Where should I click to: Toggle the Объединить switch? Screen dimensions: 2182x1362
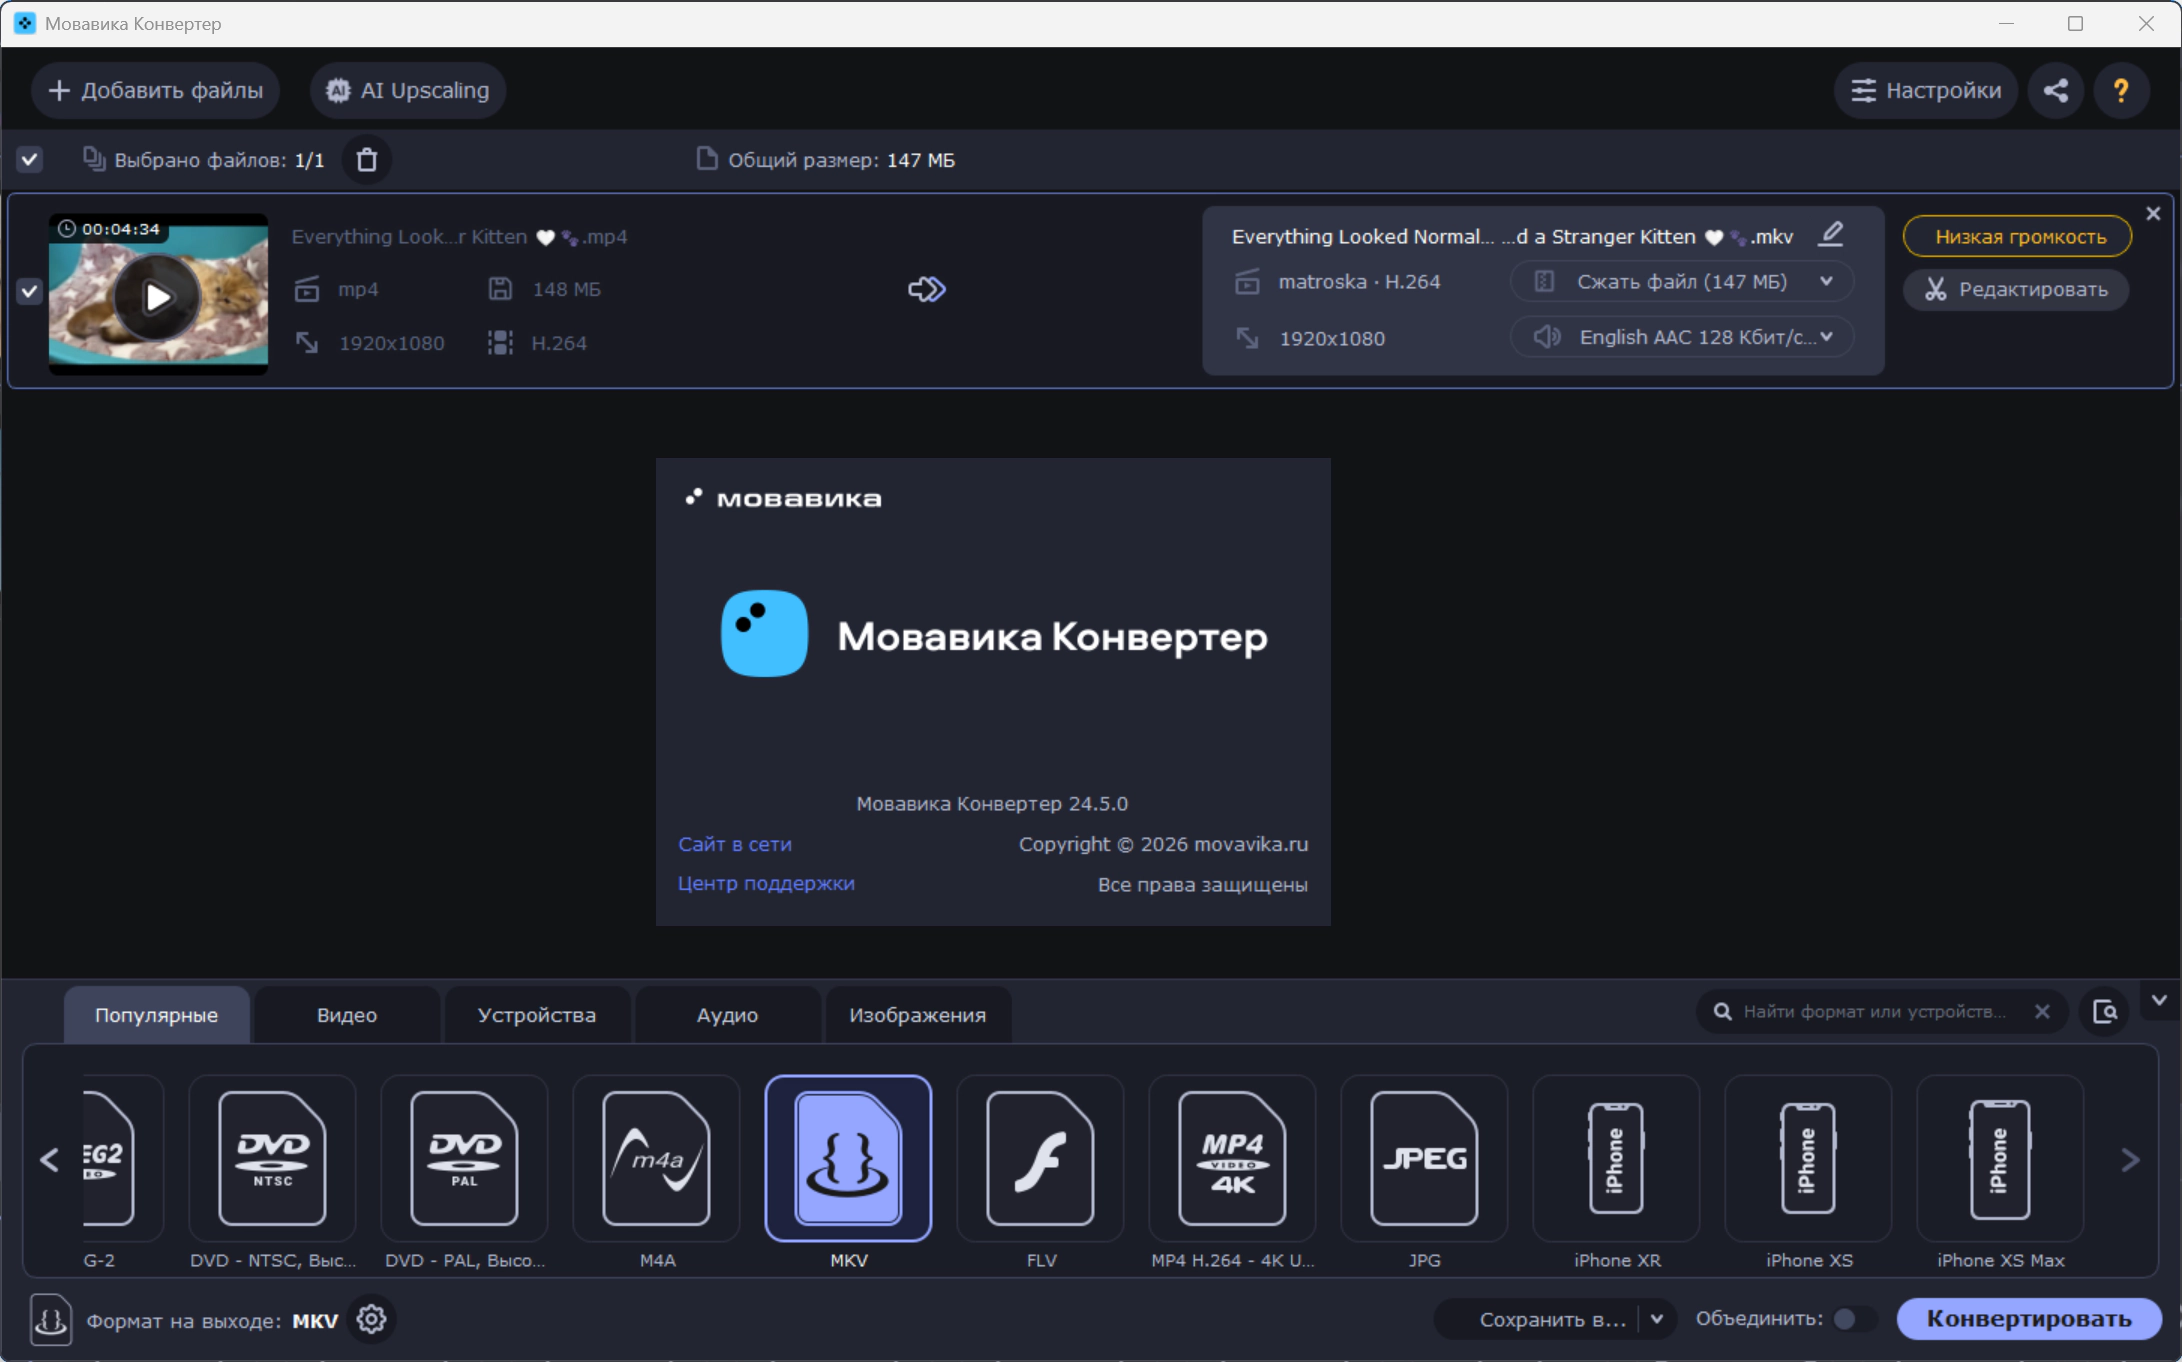[1853, 1320]
